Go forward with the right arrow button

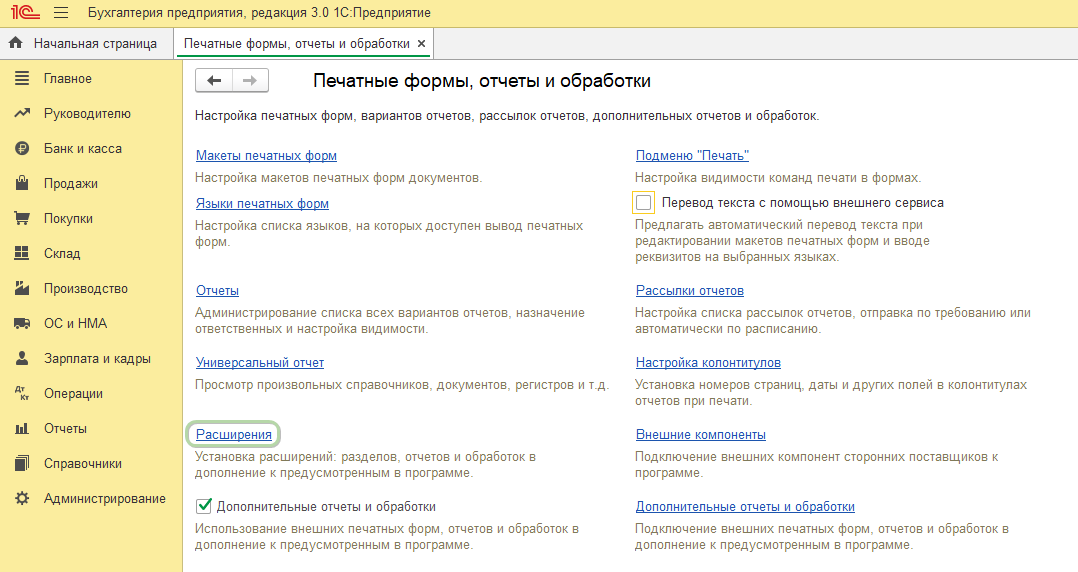[250, 80]
